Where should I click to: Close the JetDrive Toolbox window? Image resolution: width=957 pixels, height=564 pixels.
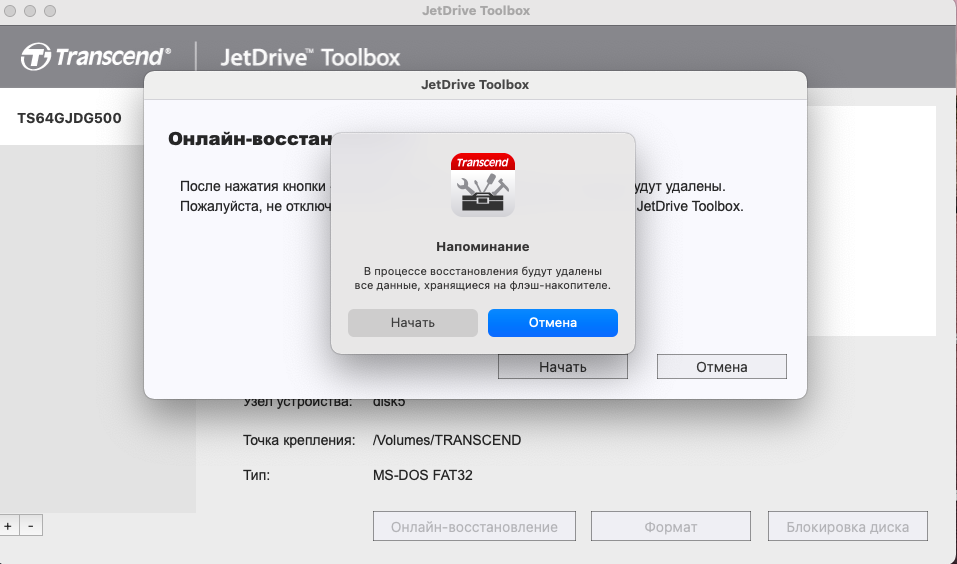[10, 11]
